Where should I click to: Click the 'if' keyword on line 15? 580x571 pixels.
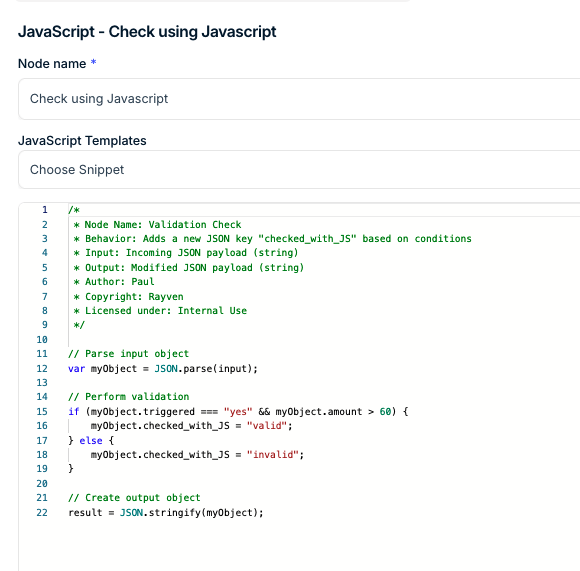coord(74,412)
